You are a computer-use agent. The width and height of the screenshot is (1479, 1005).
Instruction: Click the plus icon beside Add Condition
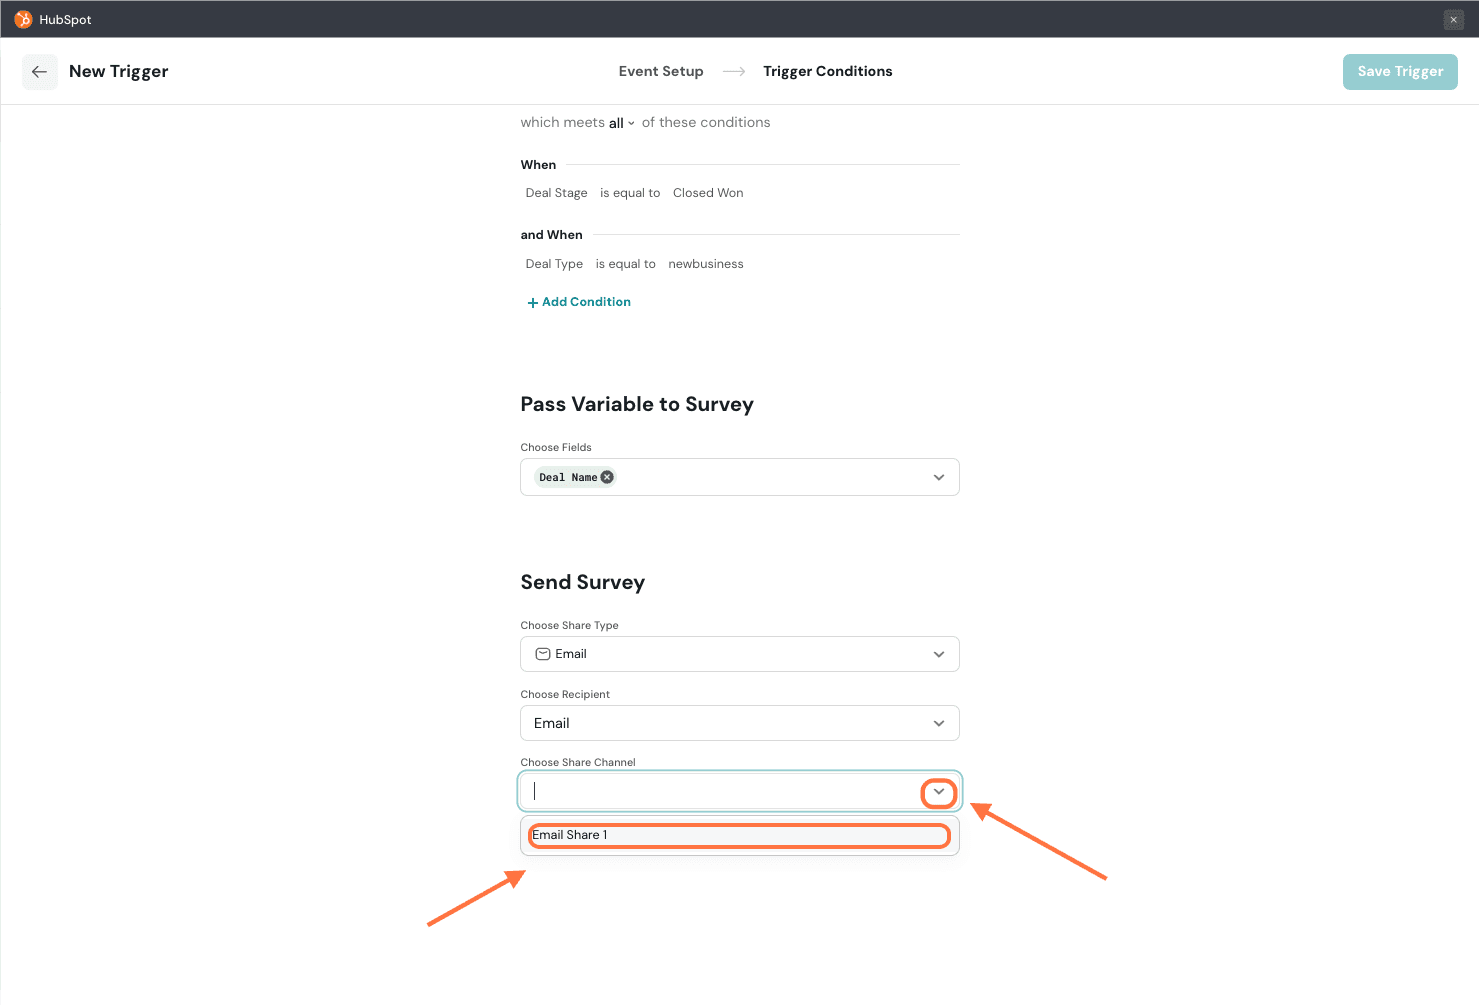(x=532, y=303)
